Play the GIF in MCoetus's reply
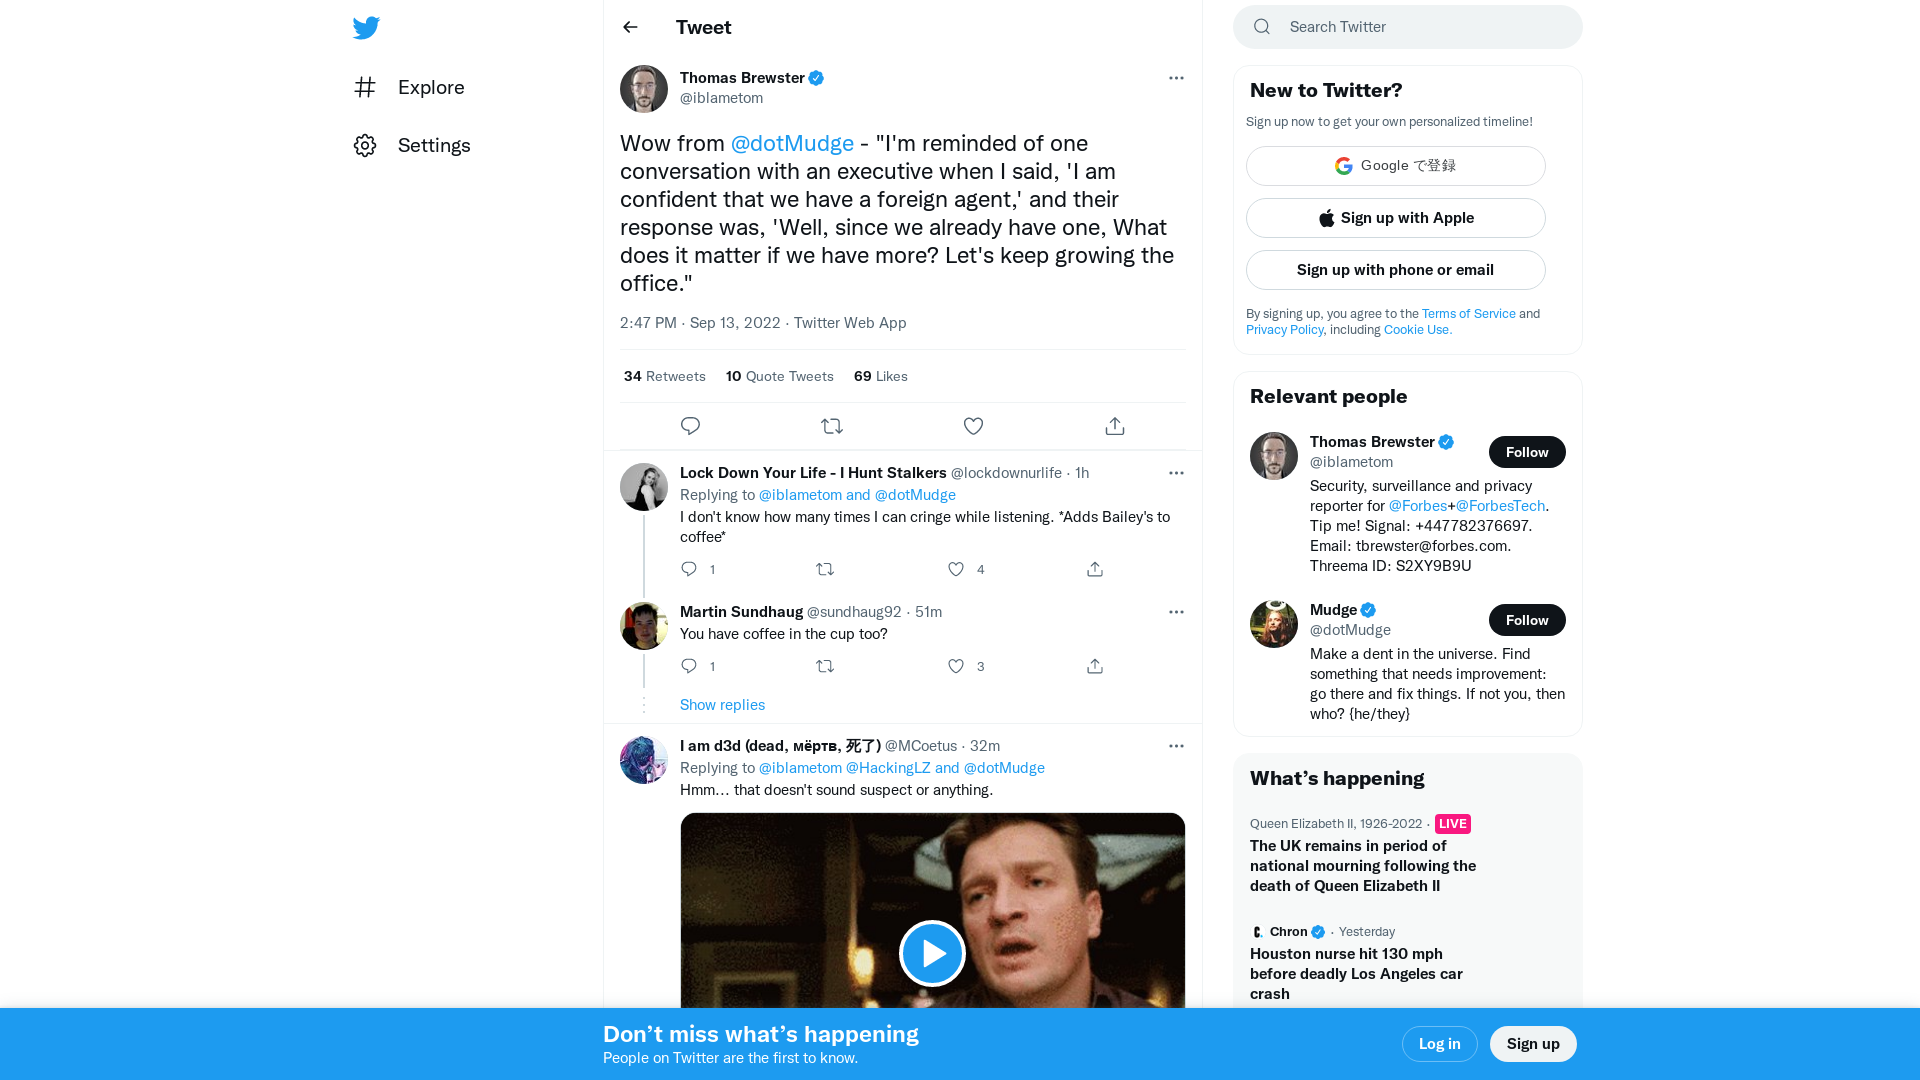The width and height of the screenshot is (1920, 1080). tap(932, 953)
